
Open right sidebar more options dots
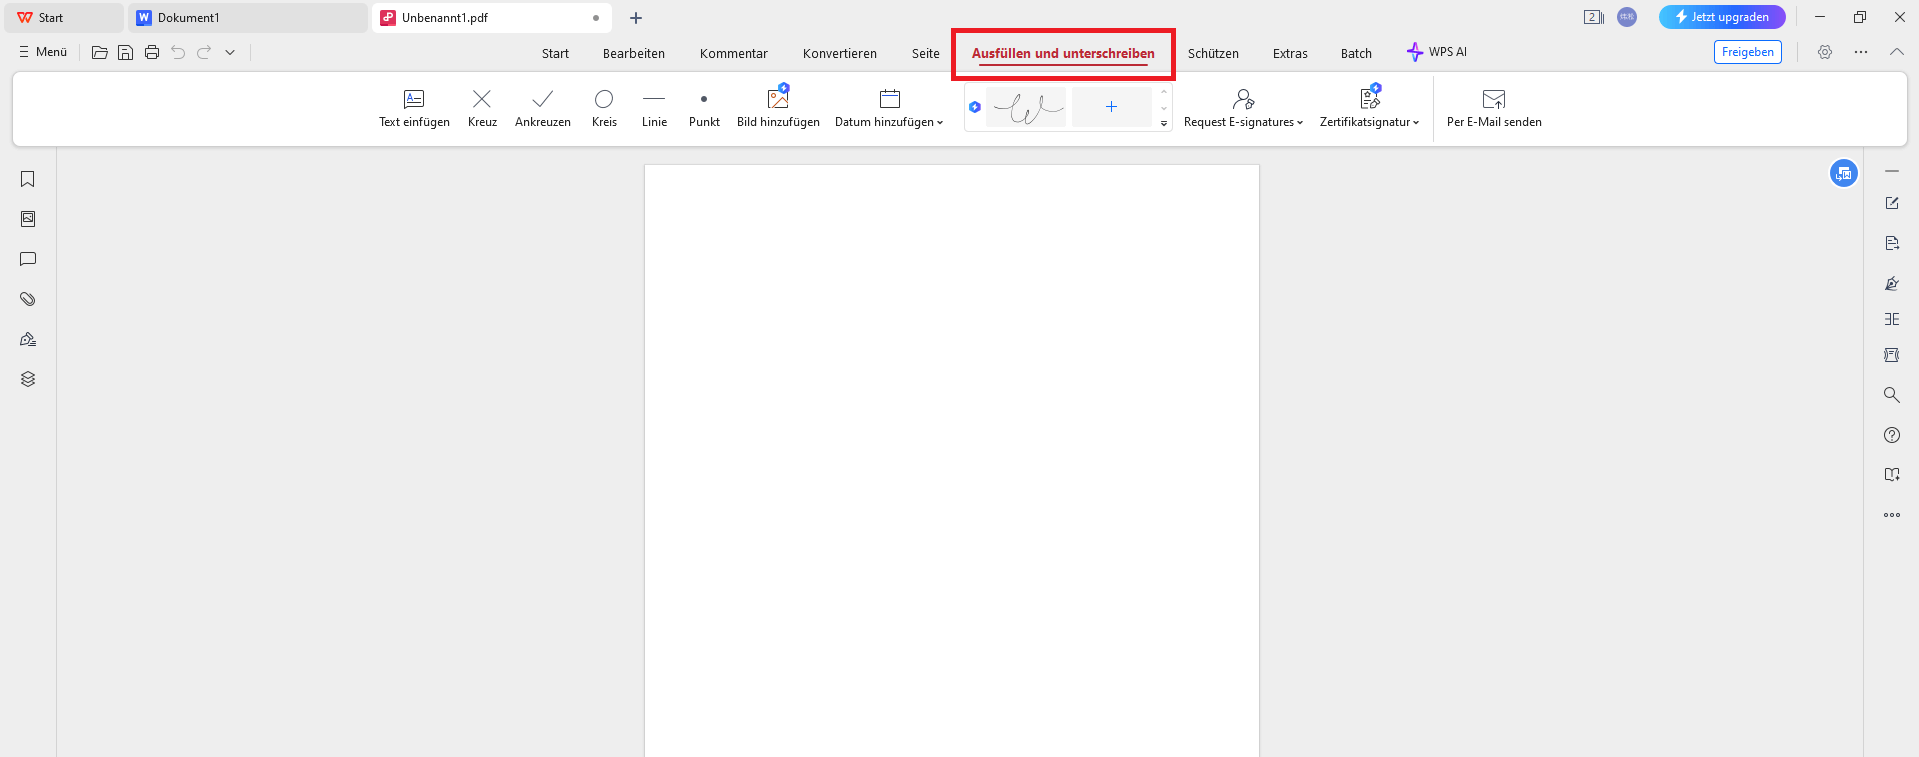coord(1892,515)
